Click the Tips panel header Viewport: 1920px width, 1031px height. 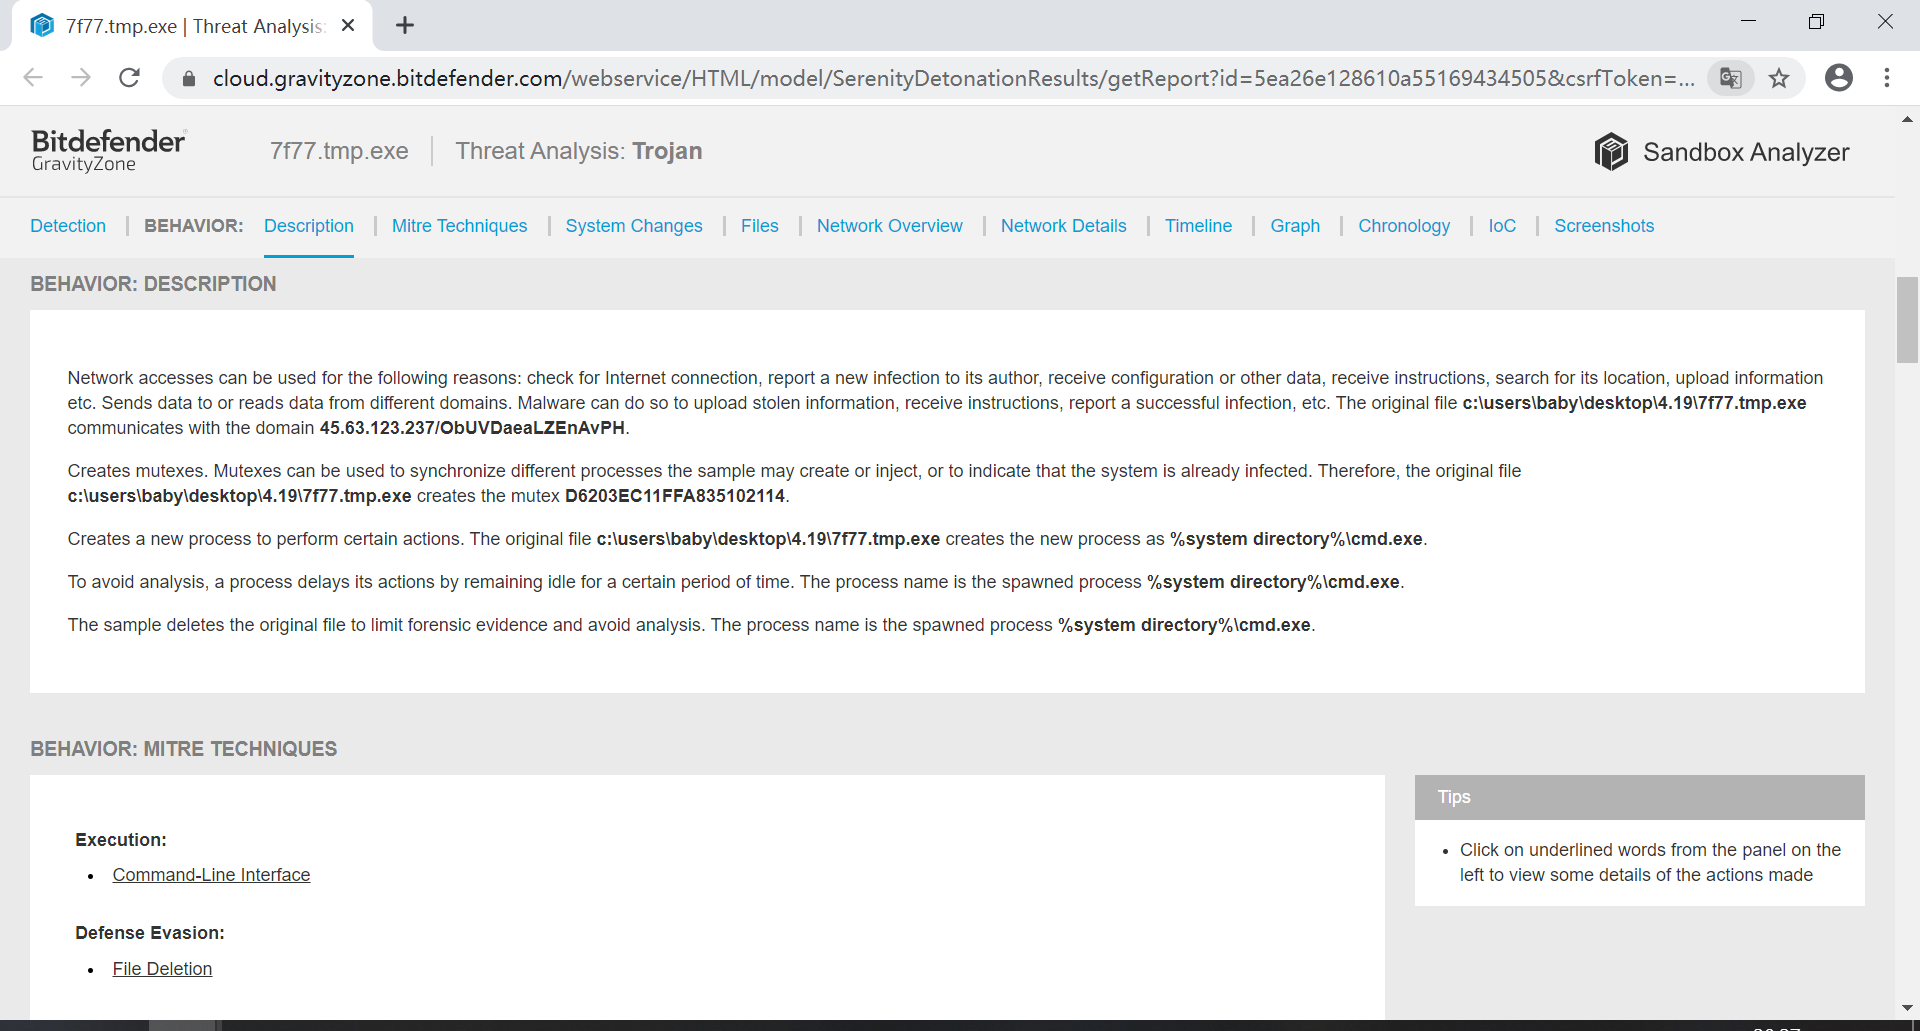pos(1639,797)
